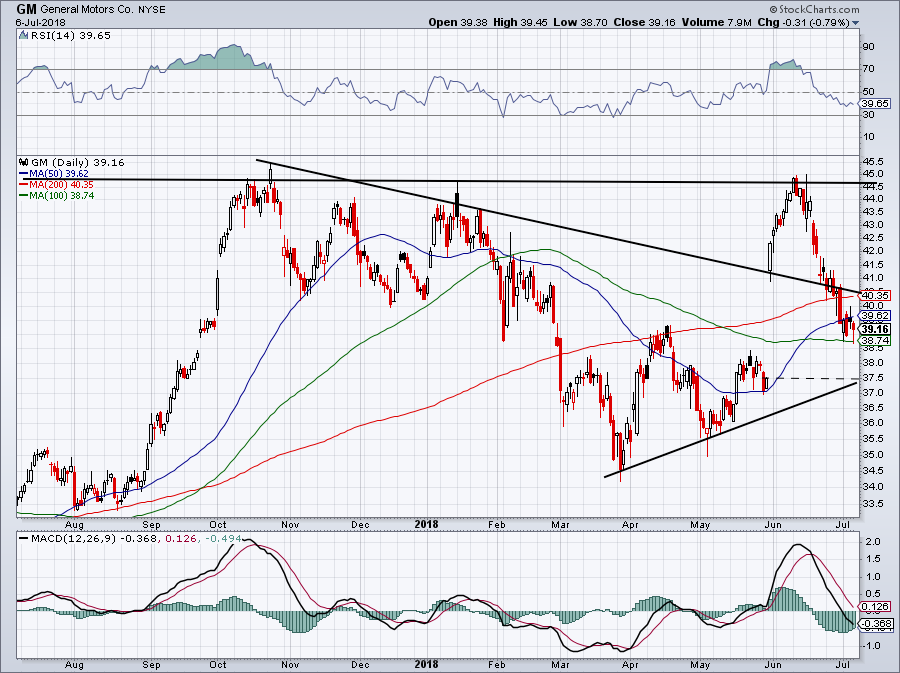The image size is (900, 673).
Task: Click the MACD legend black line icon
Action: click(23, 539)
